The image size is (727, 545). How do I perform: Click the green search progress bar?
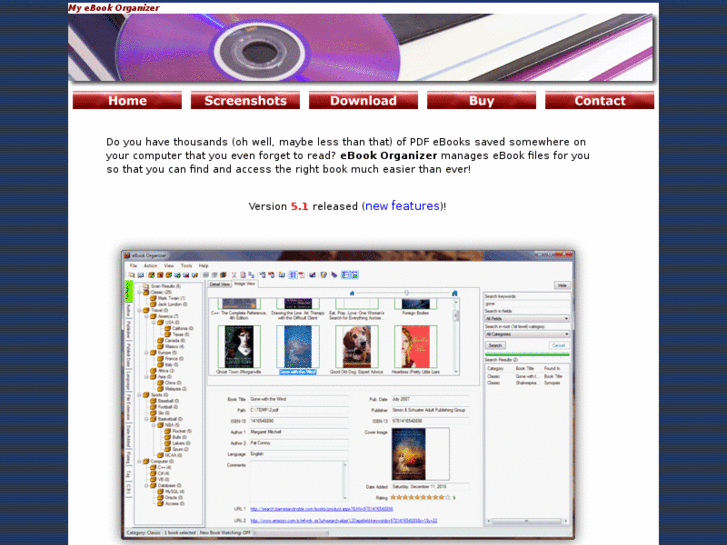[x=527, y=354]
